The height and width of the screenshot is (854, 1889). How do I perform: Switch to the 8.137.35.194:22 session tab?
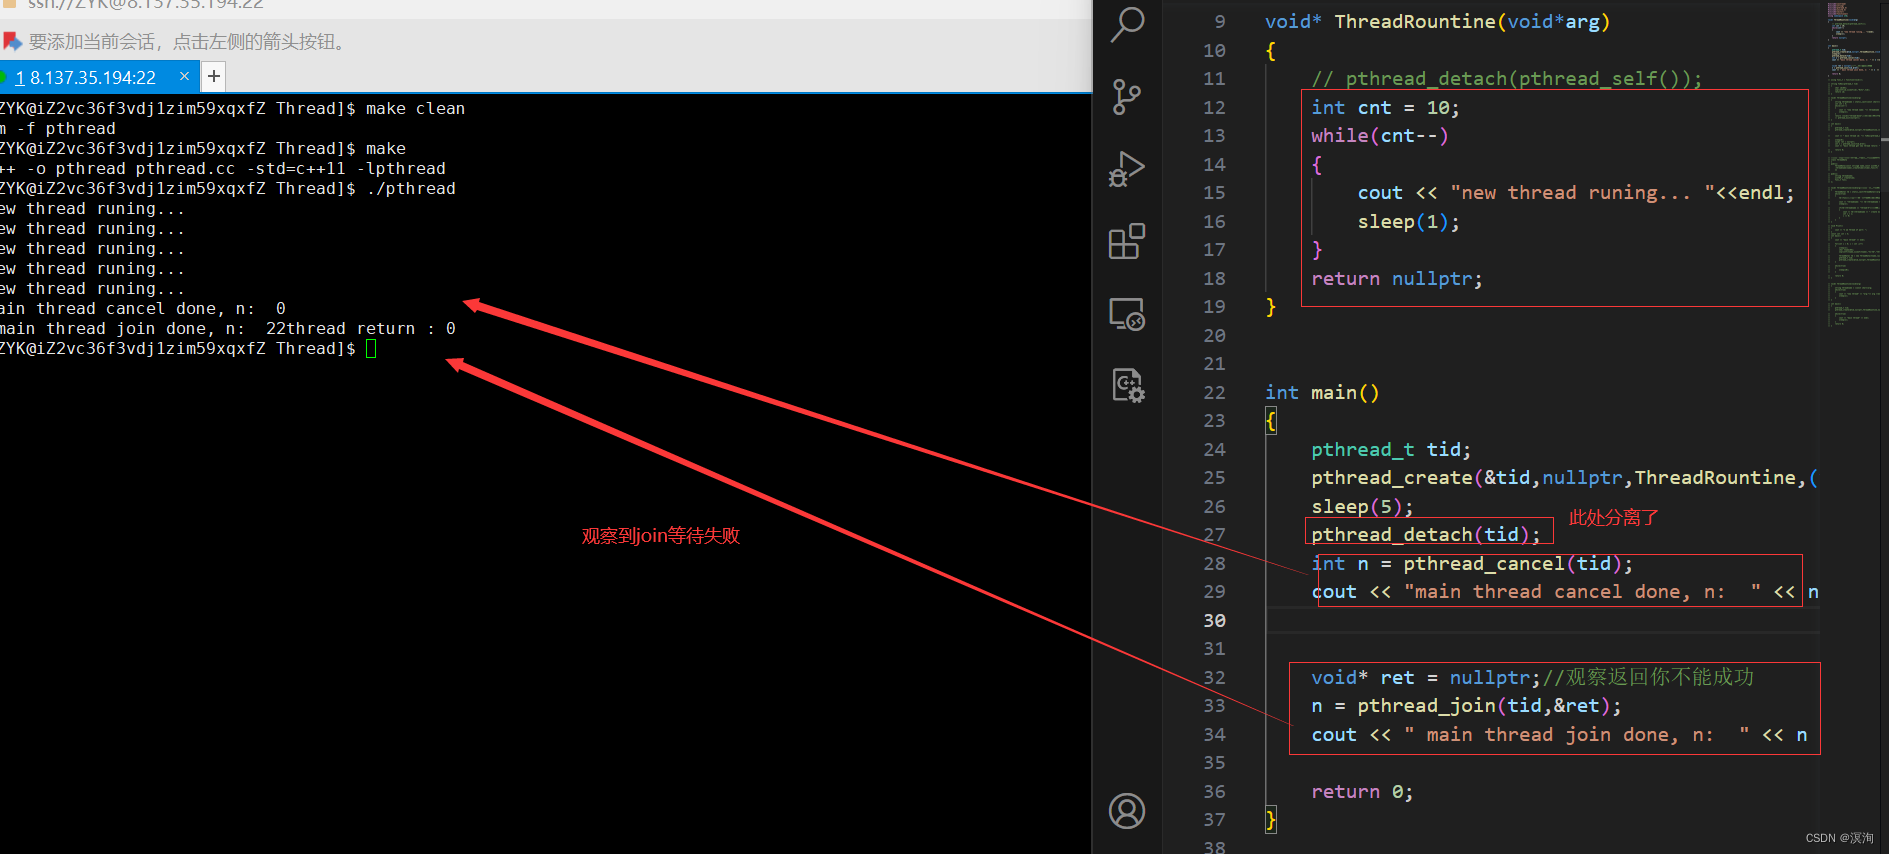[90, 77]
